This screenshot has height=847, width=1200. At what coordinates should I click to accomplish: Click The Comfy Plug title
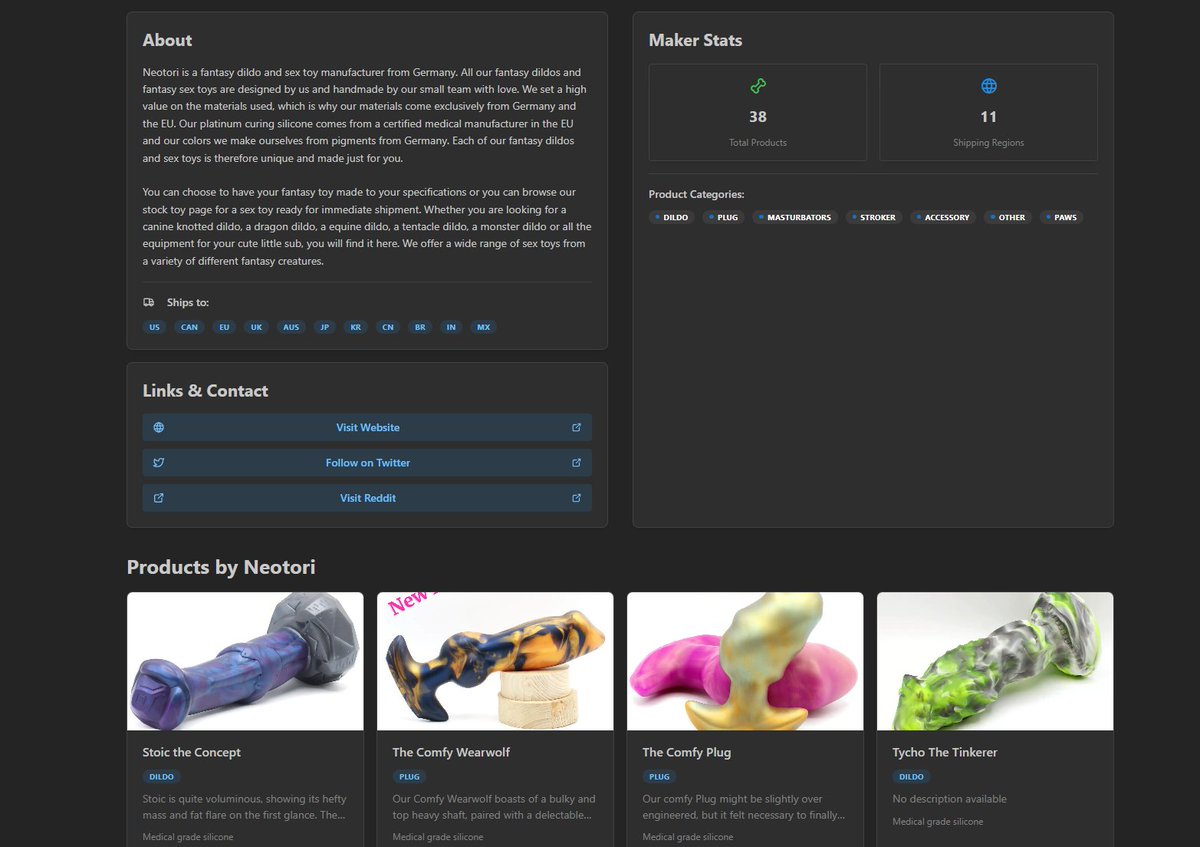(687, 752)
